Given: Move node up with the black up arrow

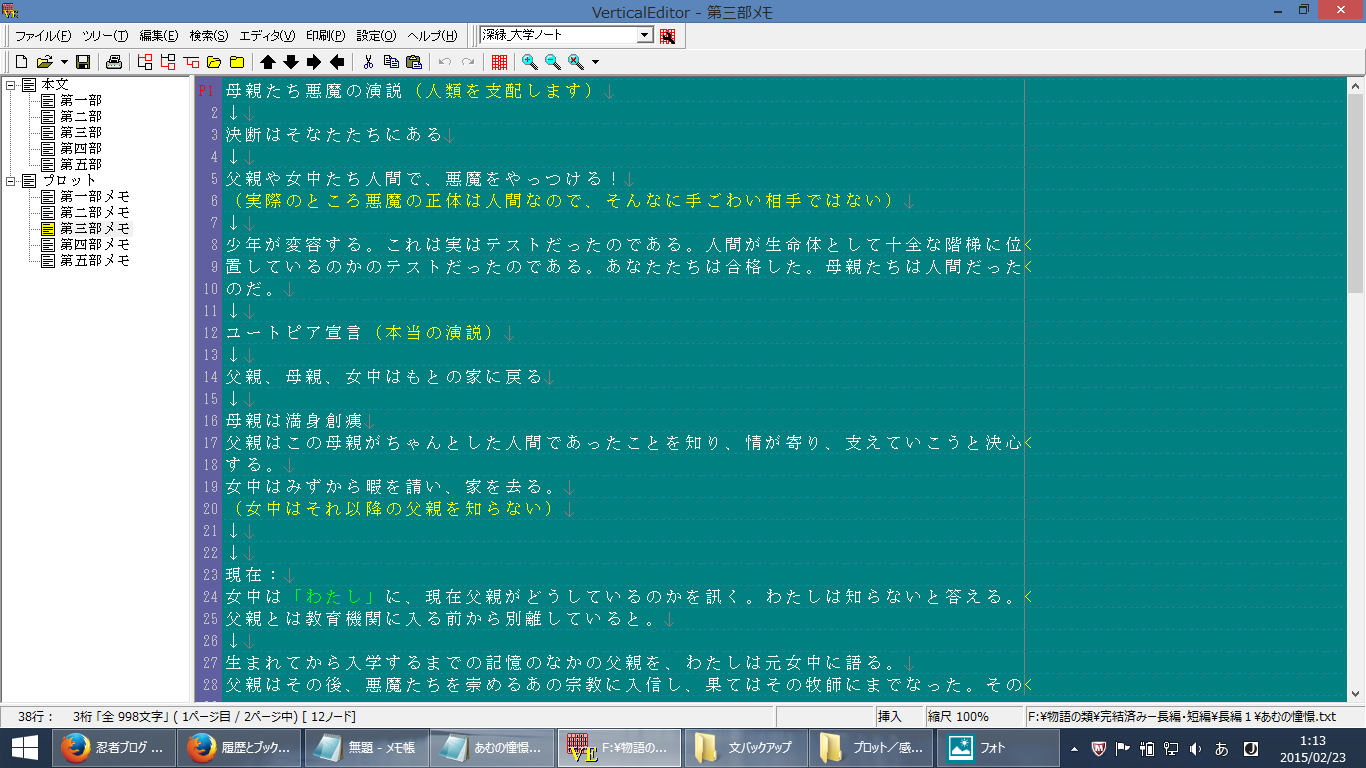Looking at the screenshot, I should click(x=268, y=62).
